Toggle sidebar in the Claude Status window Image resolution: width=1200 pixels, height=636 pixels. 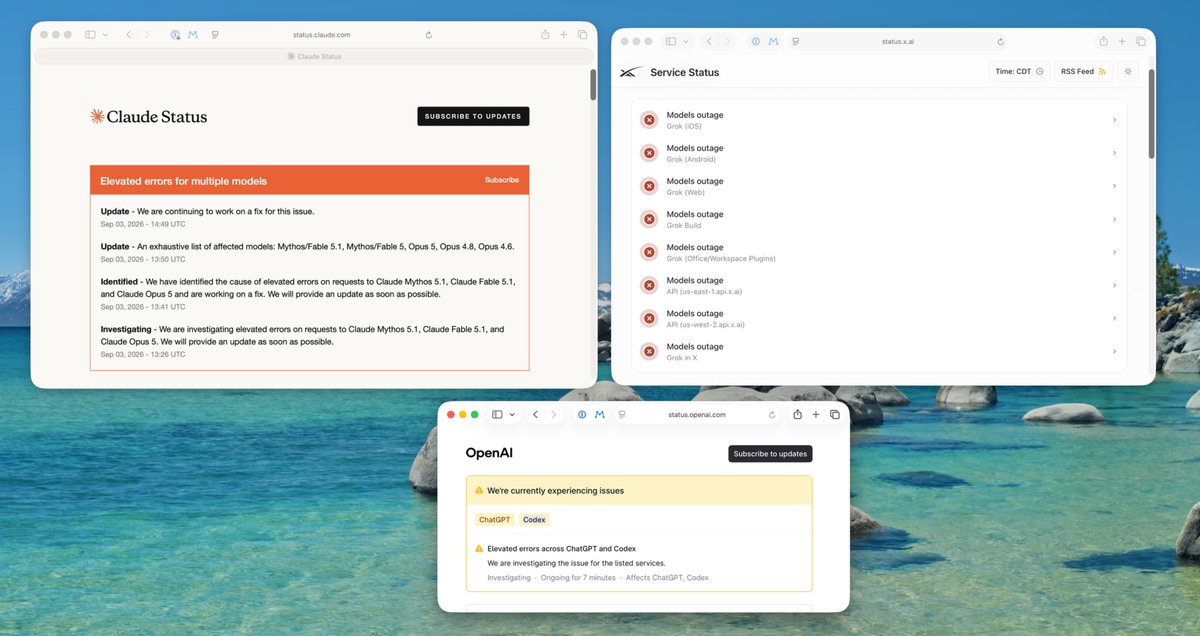point(90,34)
